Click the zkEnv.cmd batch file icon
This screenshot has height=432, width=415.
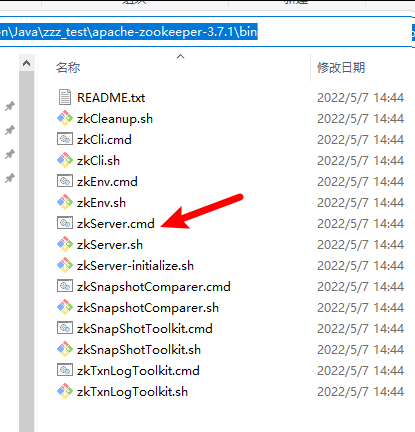(65, 181)
